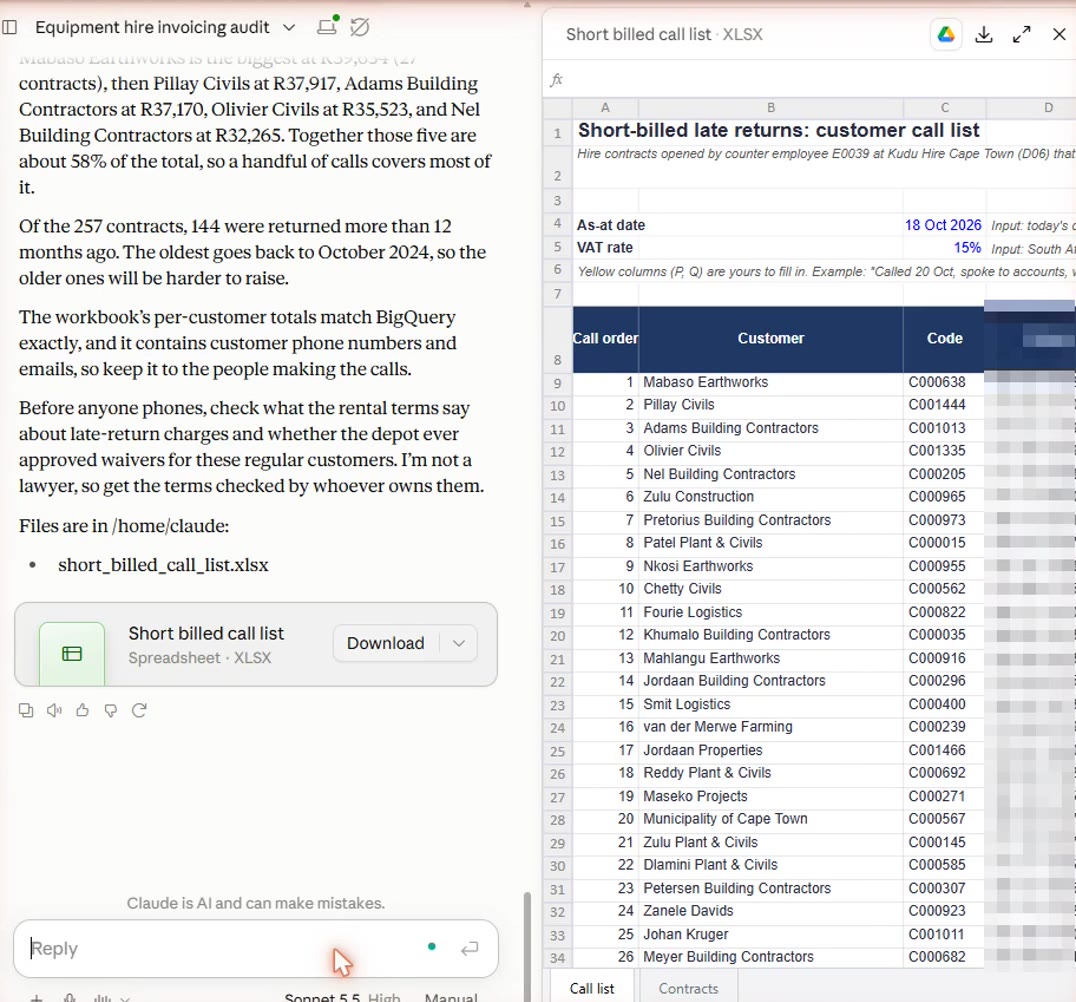The width and height of the screenshot is (1076, 1002).
Task: Select row header 9
Action: (557, 384)
